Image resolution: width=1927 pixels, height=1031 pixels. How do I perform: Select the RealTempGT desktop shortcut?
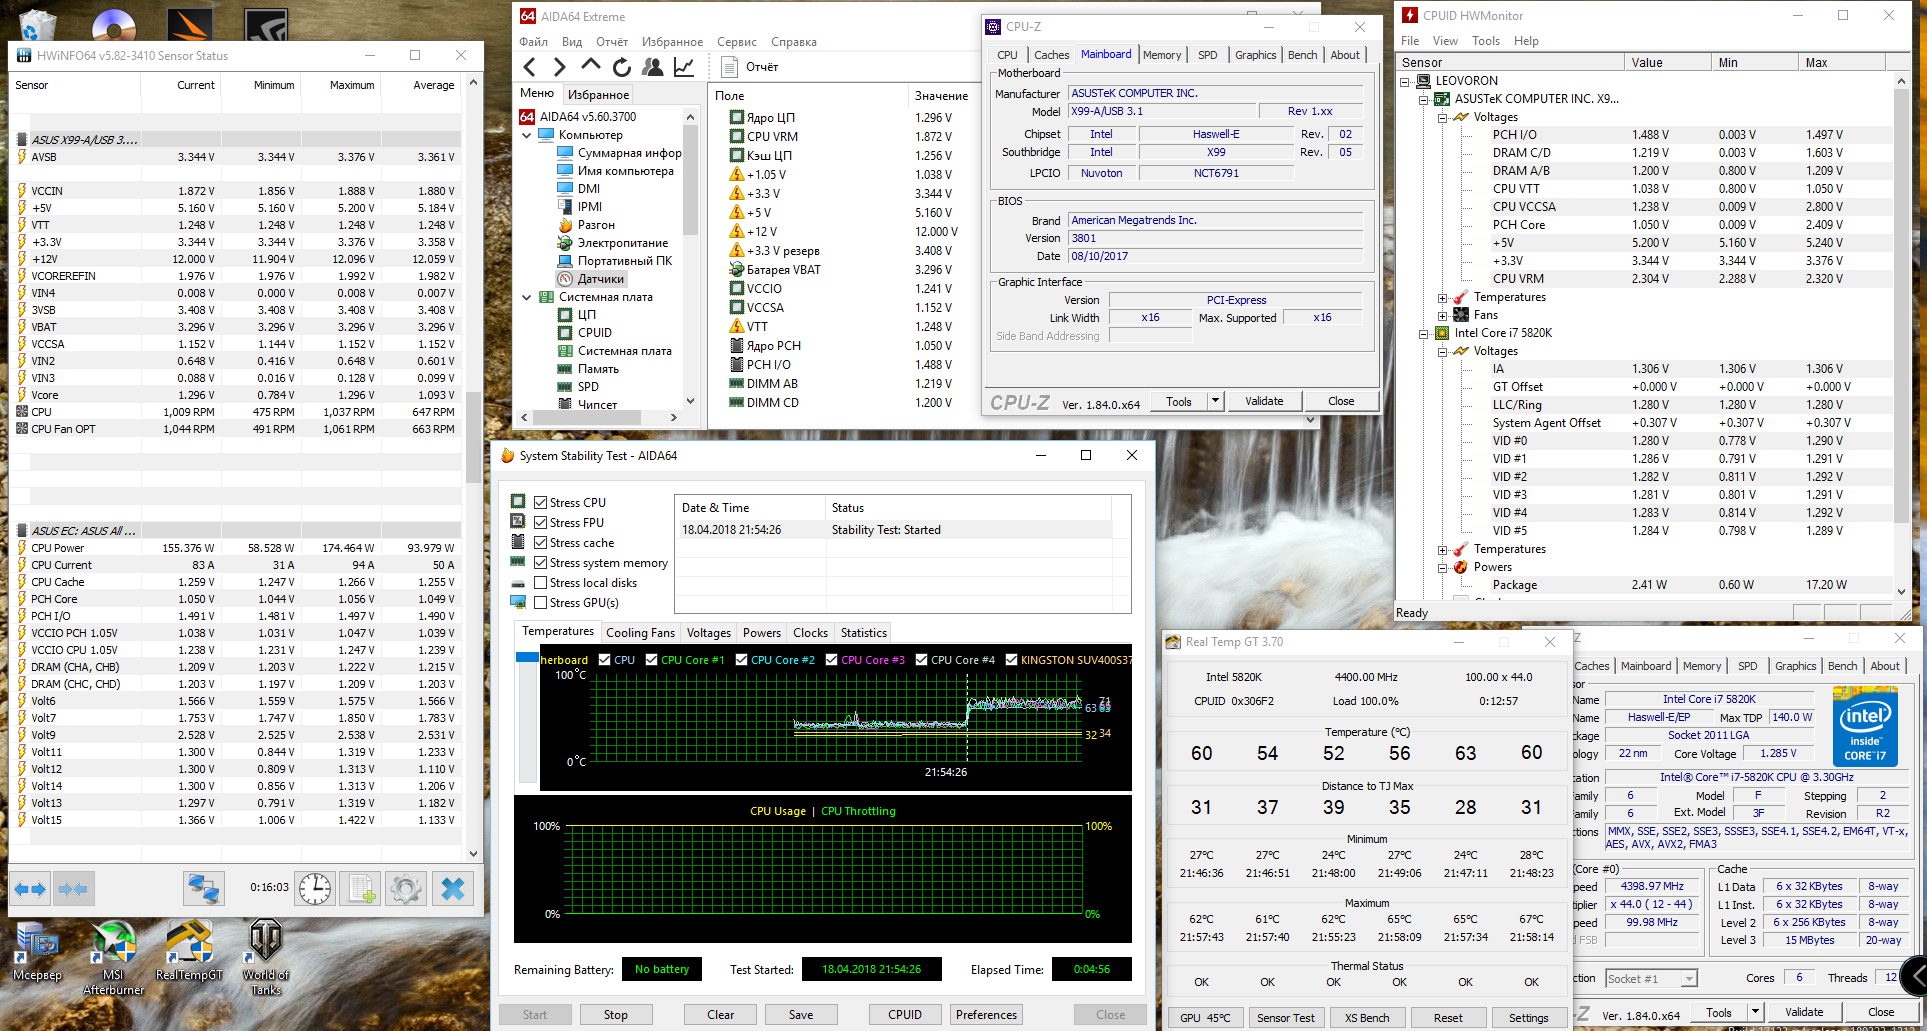click(x=189, y=951)
